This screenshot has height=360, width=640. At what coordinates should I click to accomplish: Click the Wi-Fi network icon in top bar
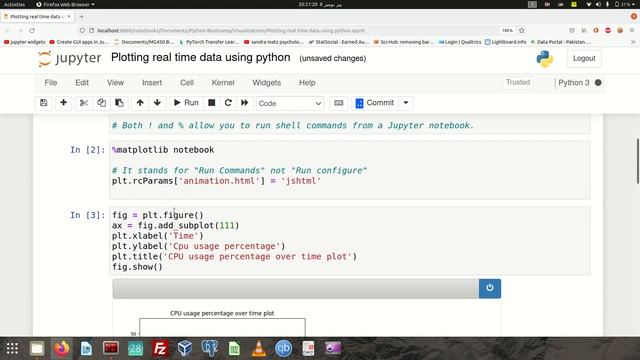tap(589, 4)
